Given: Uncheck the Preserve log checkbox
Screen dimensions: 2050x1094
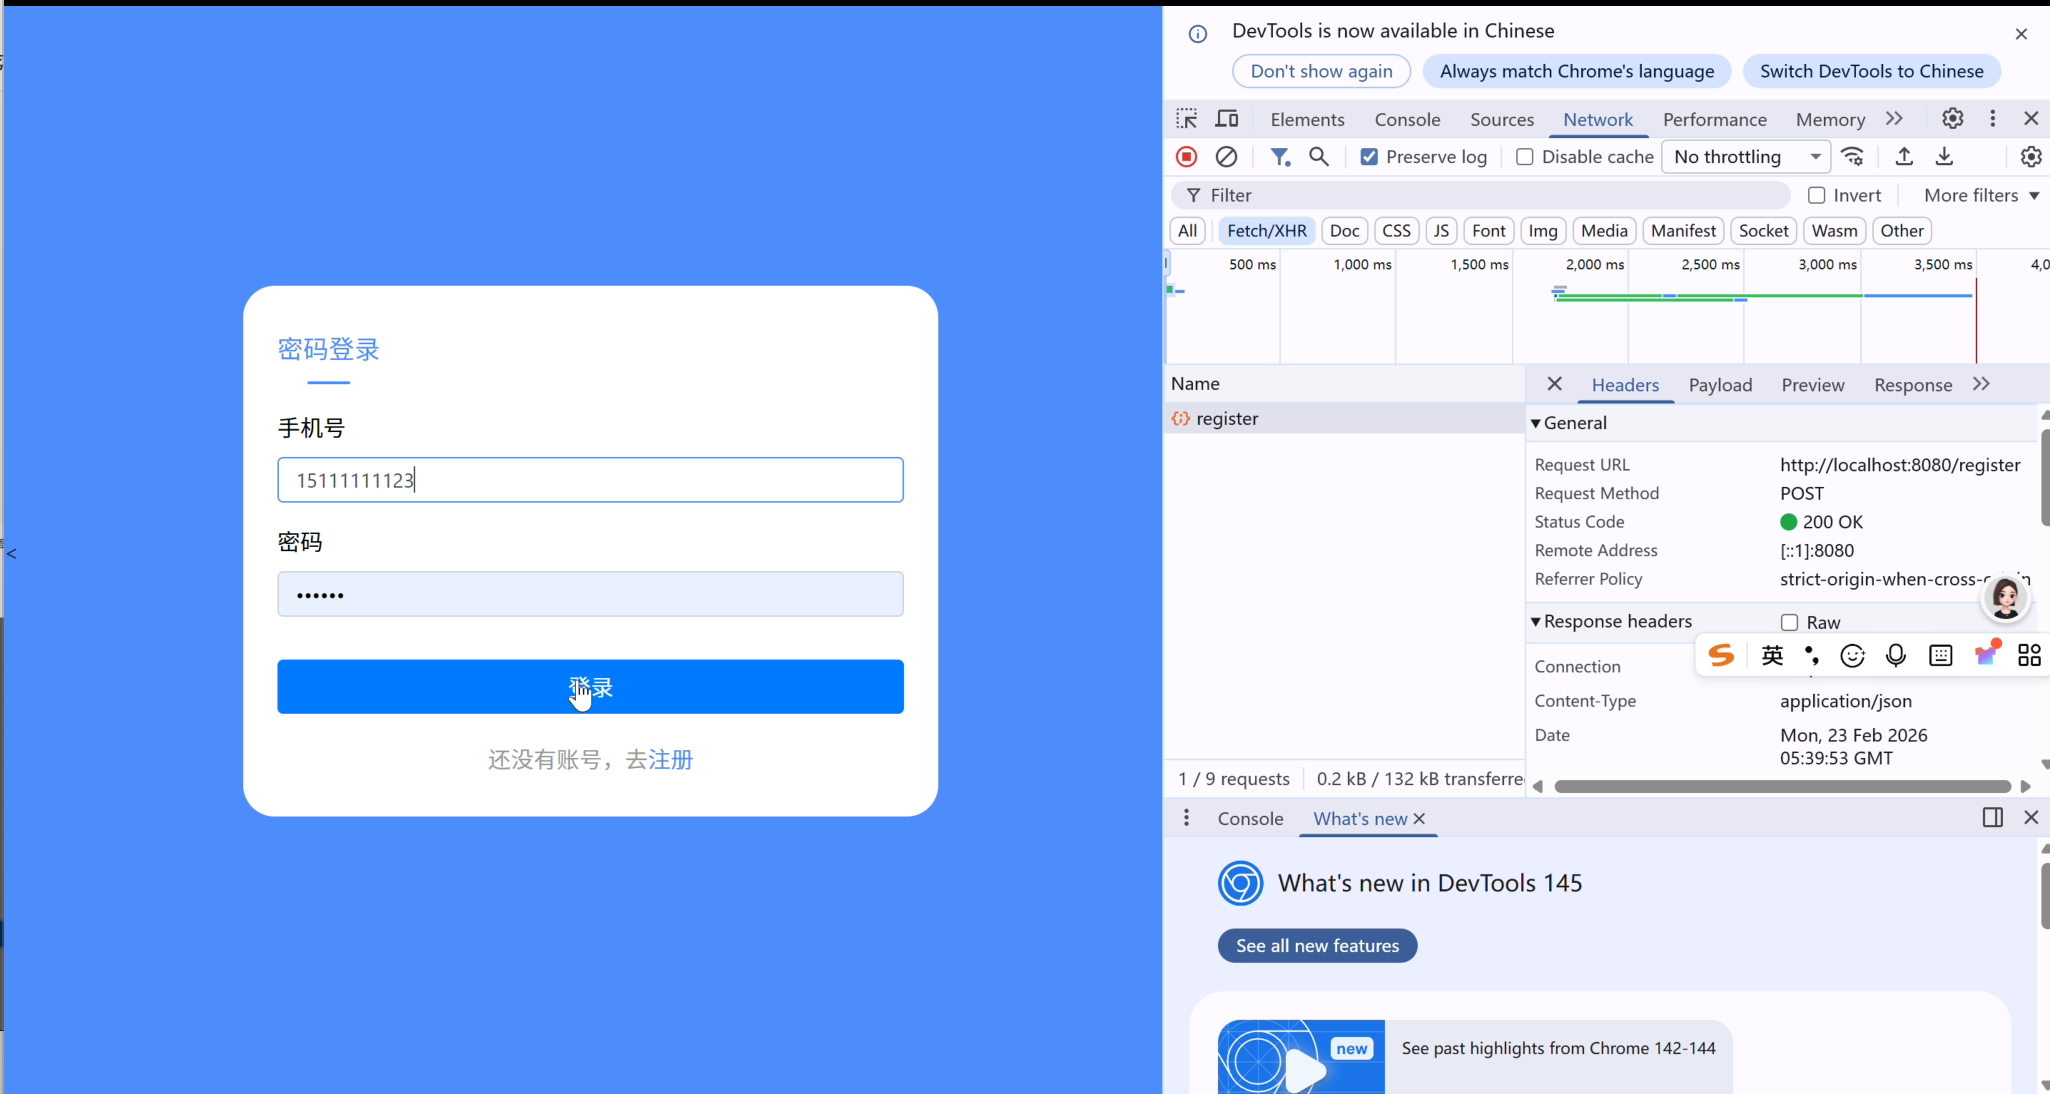Looking at the screenshot, I should tap(1369, 157).
